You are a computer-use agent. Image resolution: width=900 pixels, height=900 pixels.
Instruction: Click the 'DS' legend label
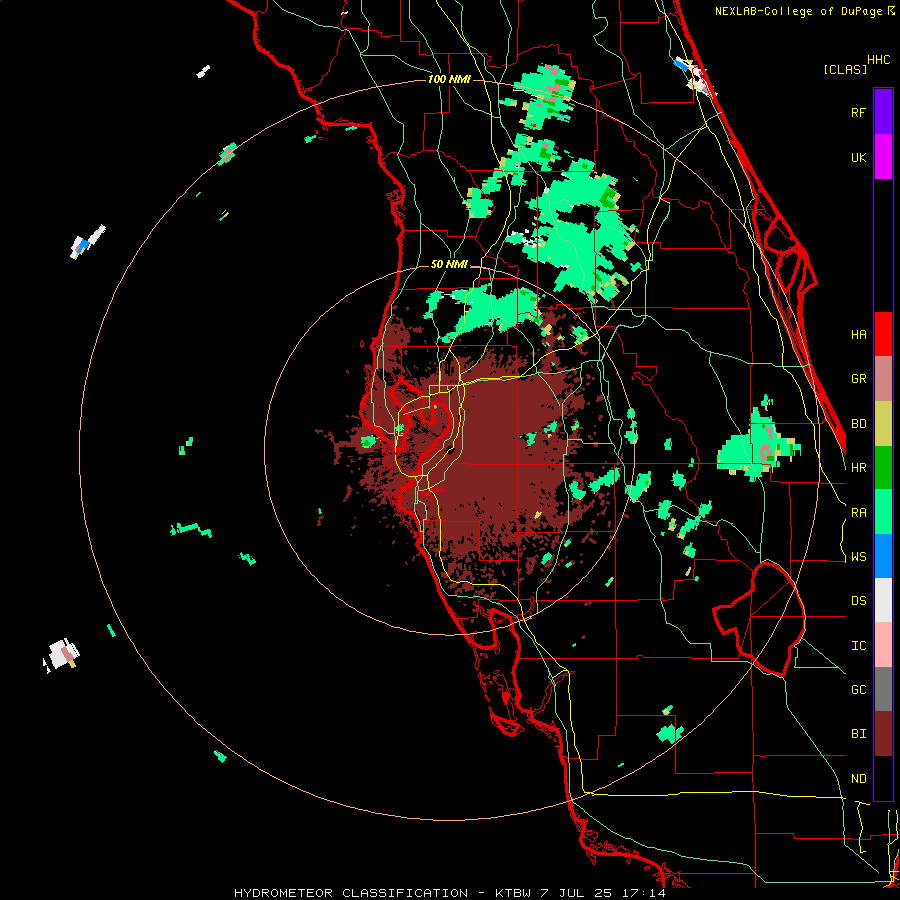(x=858, y=601)
